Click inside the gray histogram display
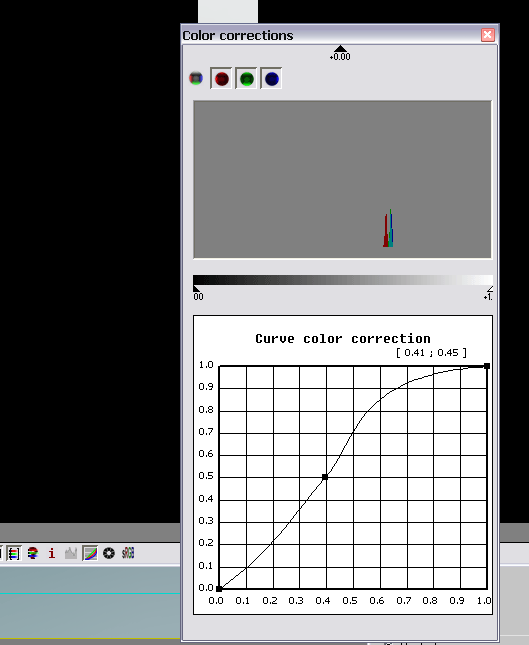The height and width of the screenshot is (645, 529). [342, 180]
